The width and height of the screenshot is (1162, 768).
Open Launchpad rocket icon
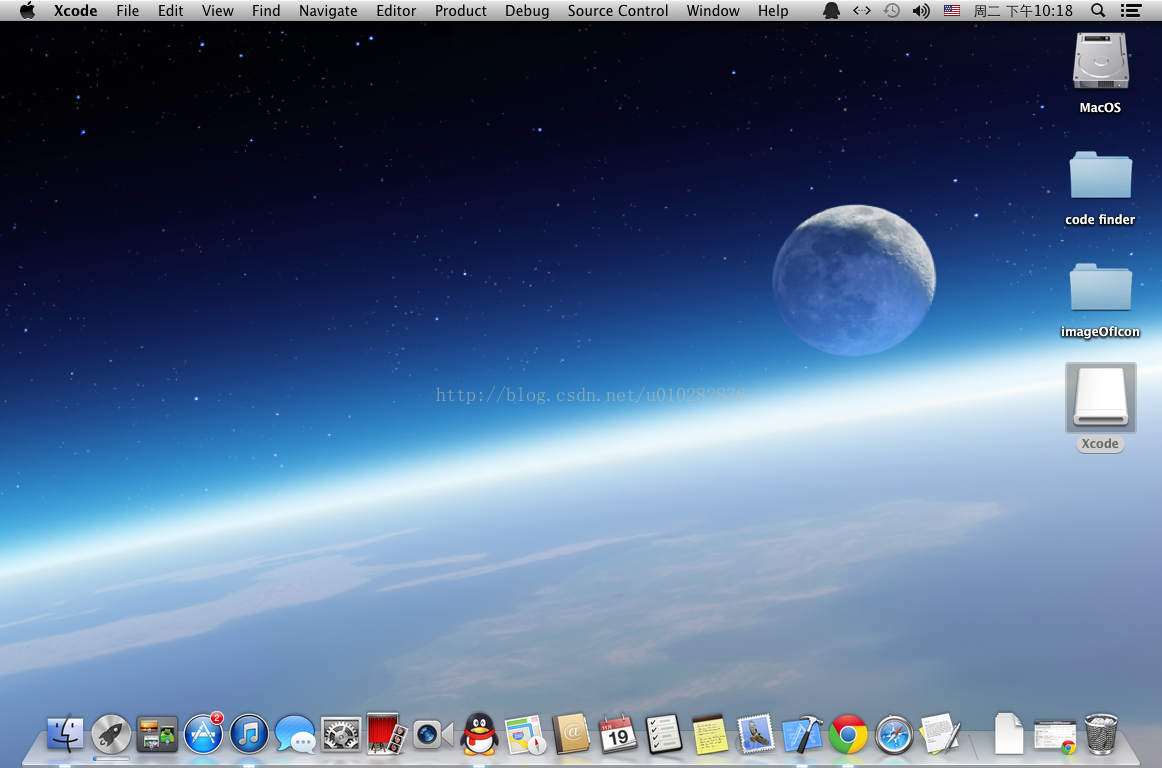point(111,735)
